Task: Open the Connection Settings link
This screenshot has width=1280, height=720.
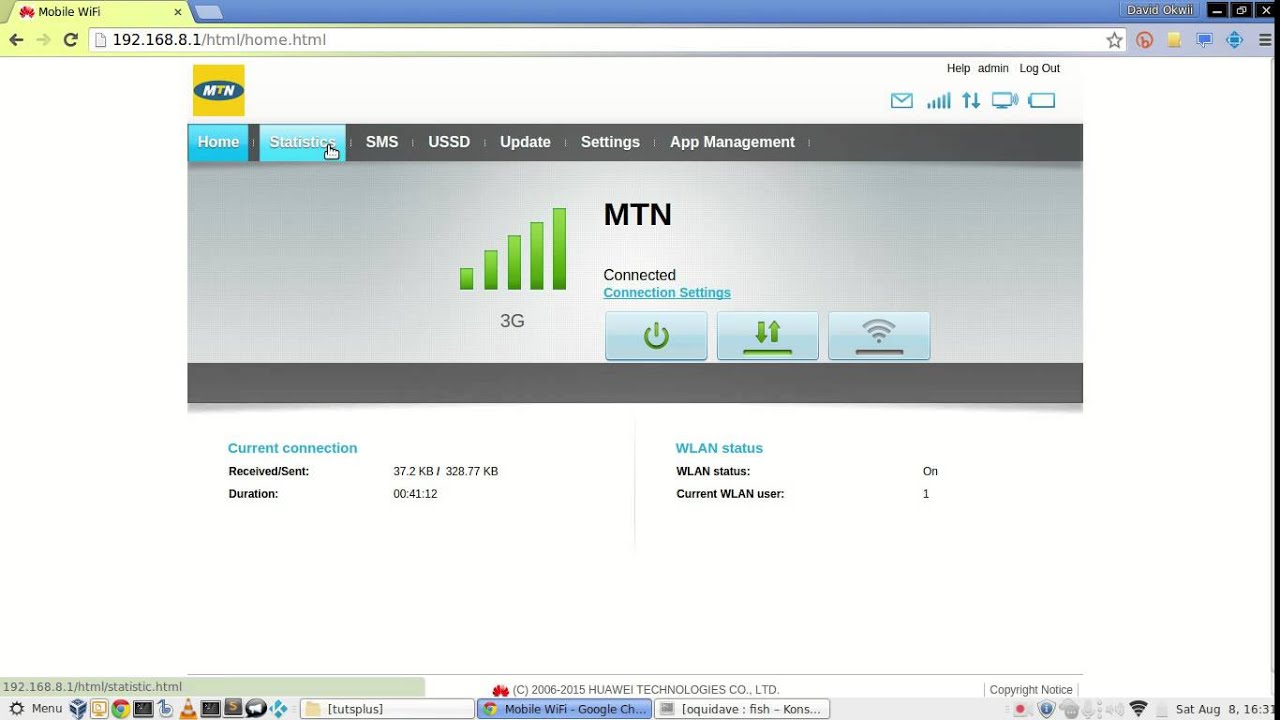Action: 667,293
